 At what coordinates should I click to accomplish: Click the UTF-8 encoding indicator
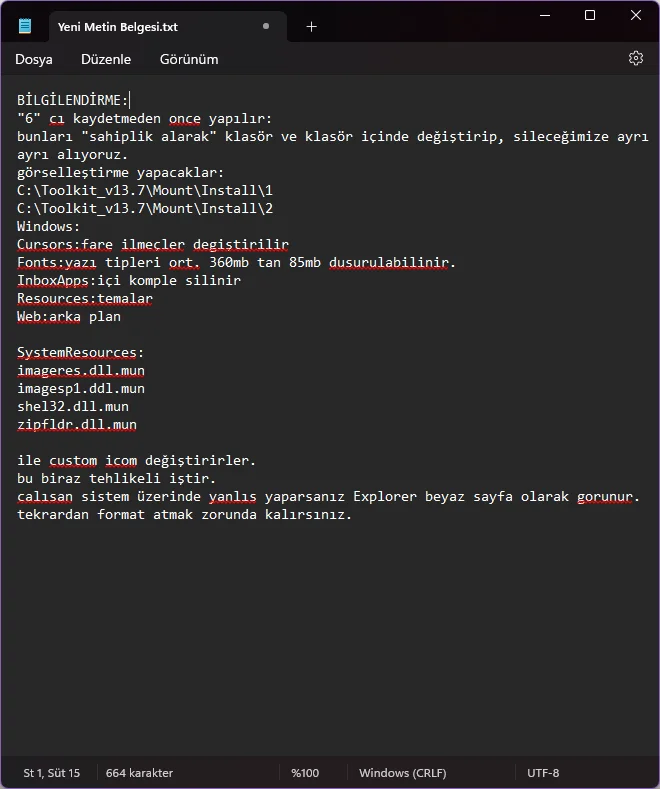click(x=543, y=773)
